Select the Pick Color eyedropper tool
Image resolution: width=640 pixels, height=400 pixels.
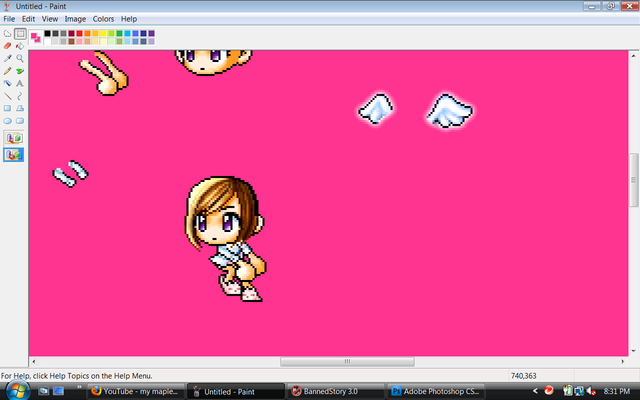coord(7,58)
